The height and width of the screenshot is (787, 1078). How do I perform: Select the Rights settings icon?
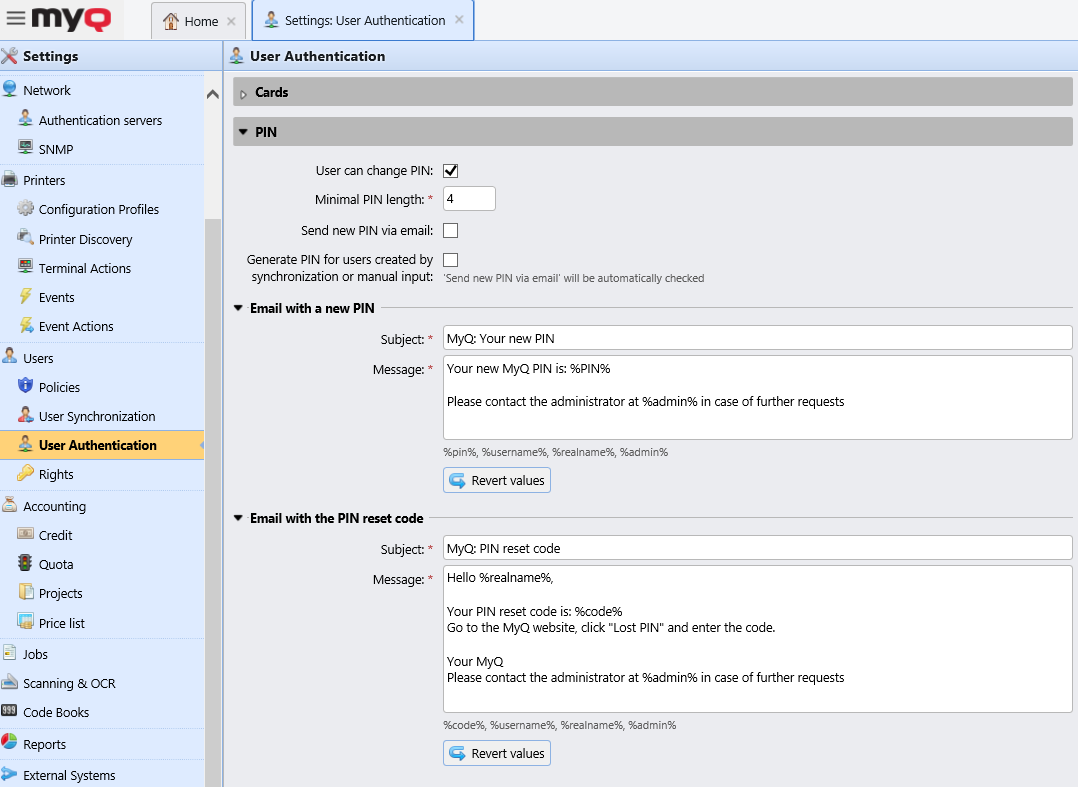click(23, 474)
